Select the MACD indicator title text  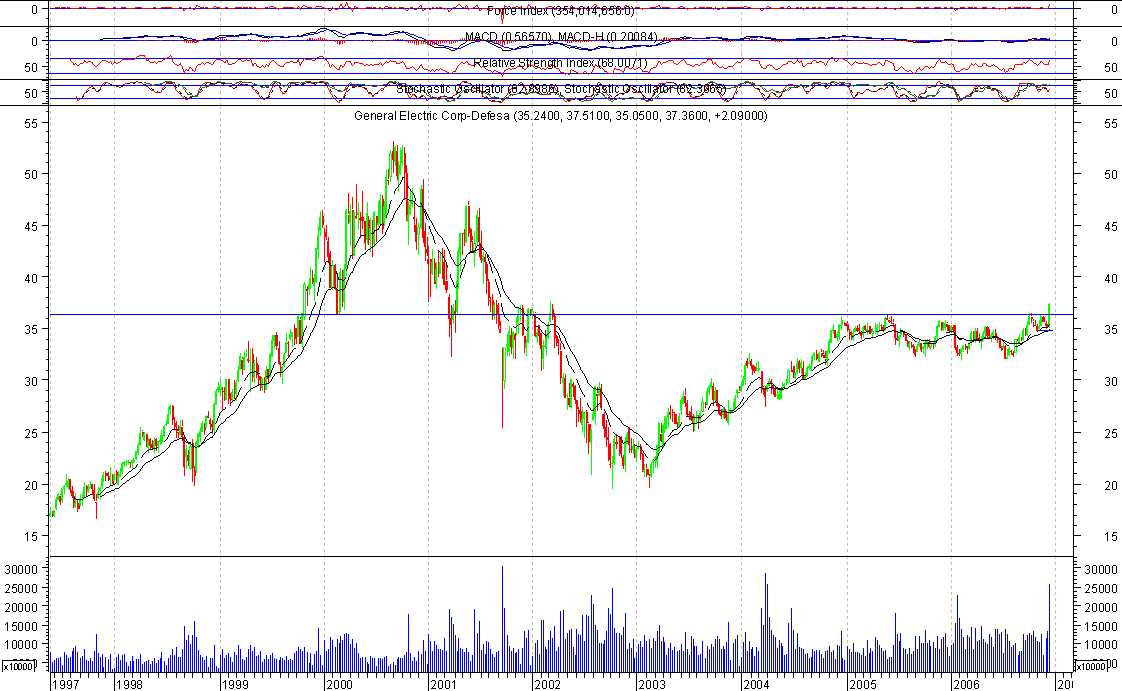[560, 38]
